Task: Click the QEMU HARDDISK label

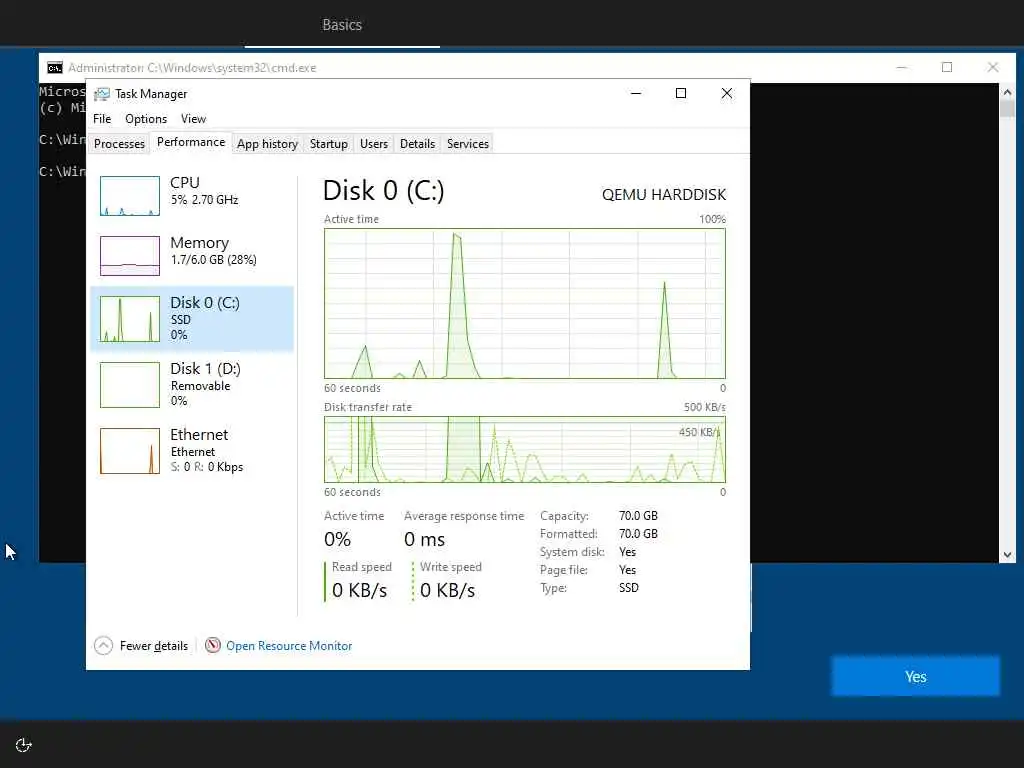Action: click(x=664, y=195)
